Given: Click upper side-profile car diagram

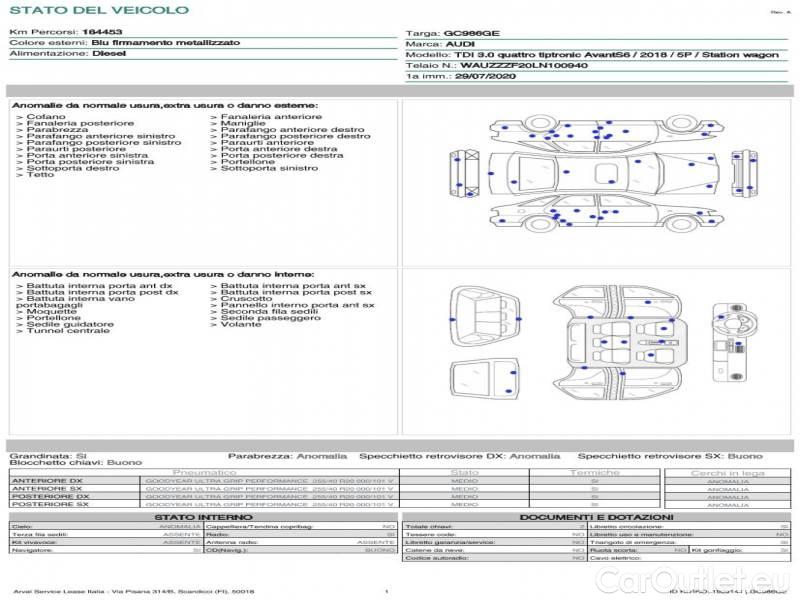Looking at the screenshot, I should (x=606, y=133).
